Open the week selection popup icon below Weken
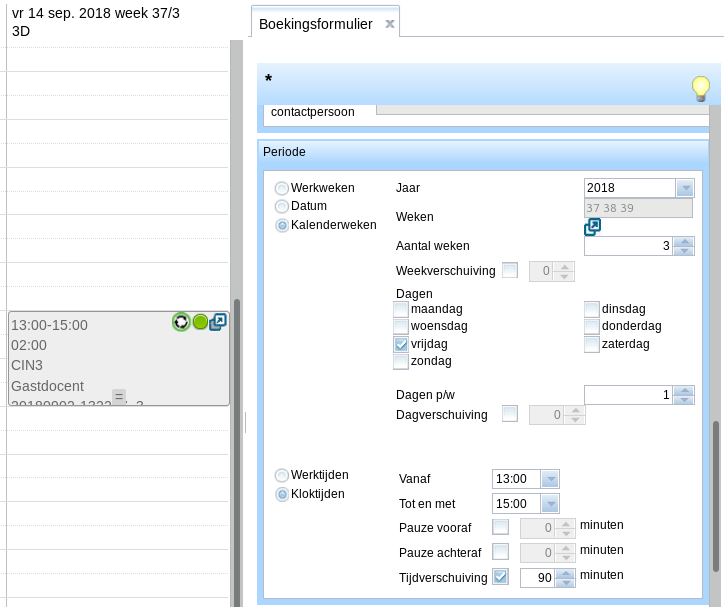The width and height of the screenshot is (724, 607). pyautogui.click(x=592, y=227)
